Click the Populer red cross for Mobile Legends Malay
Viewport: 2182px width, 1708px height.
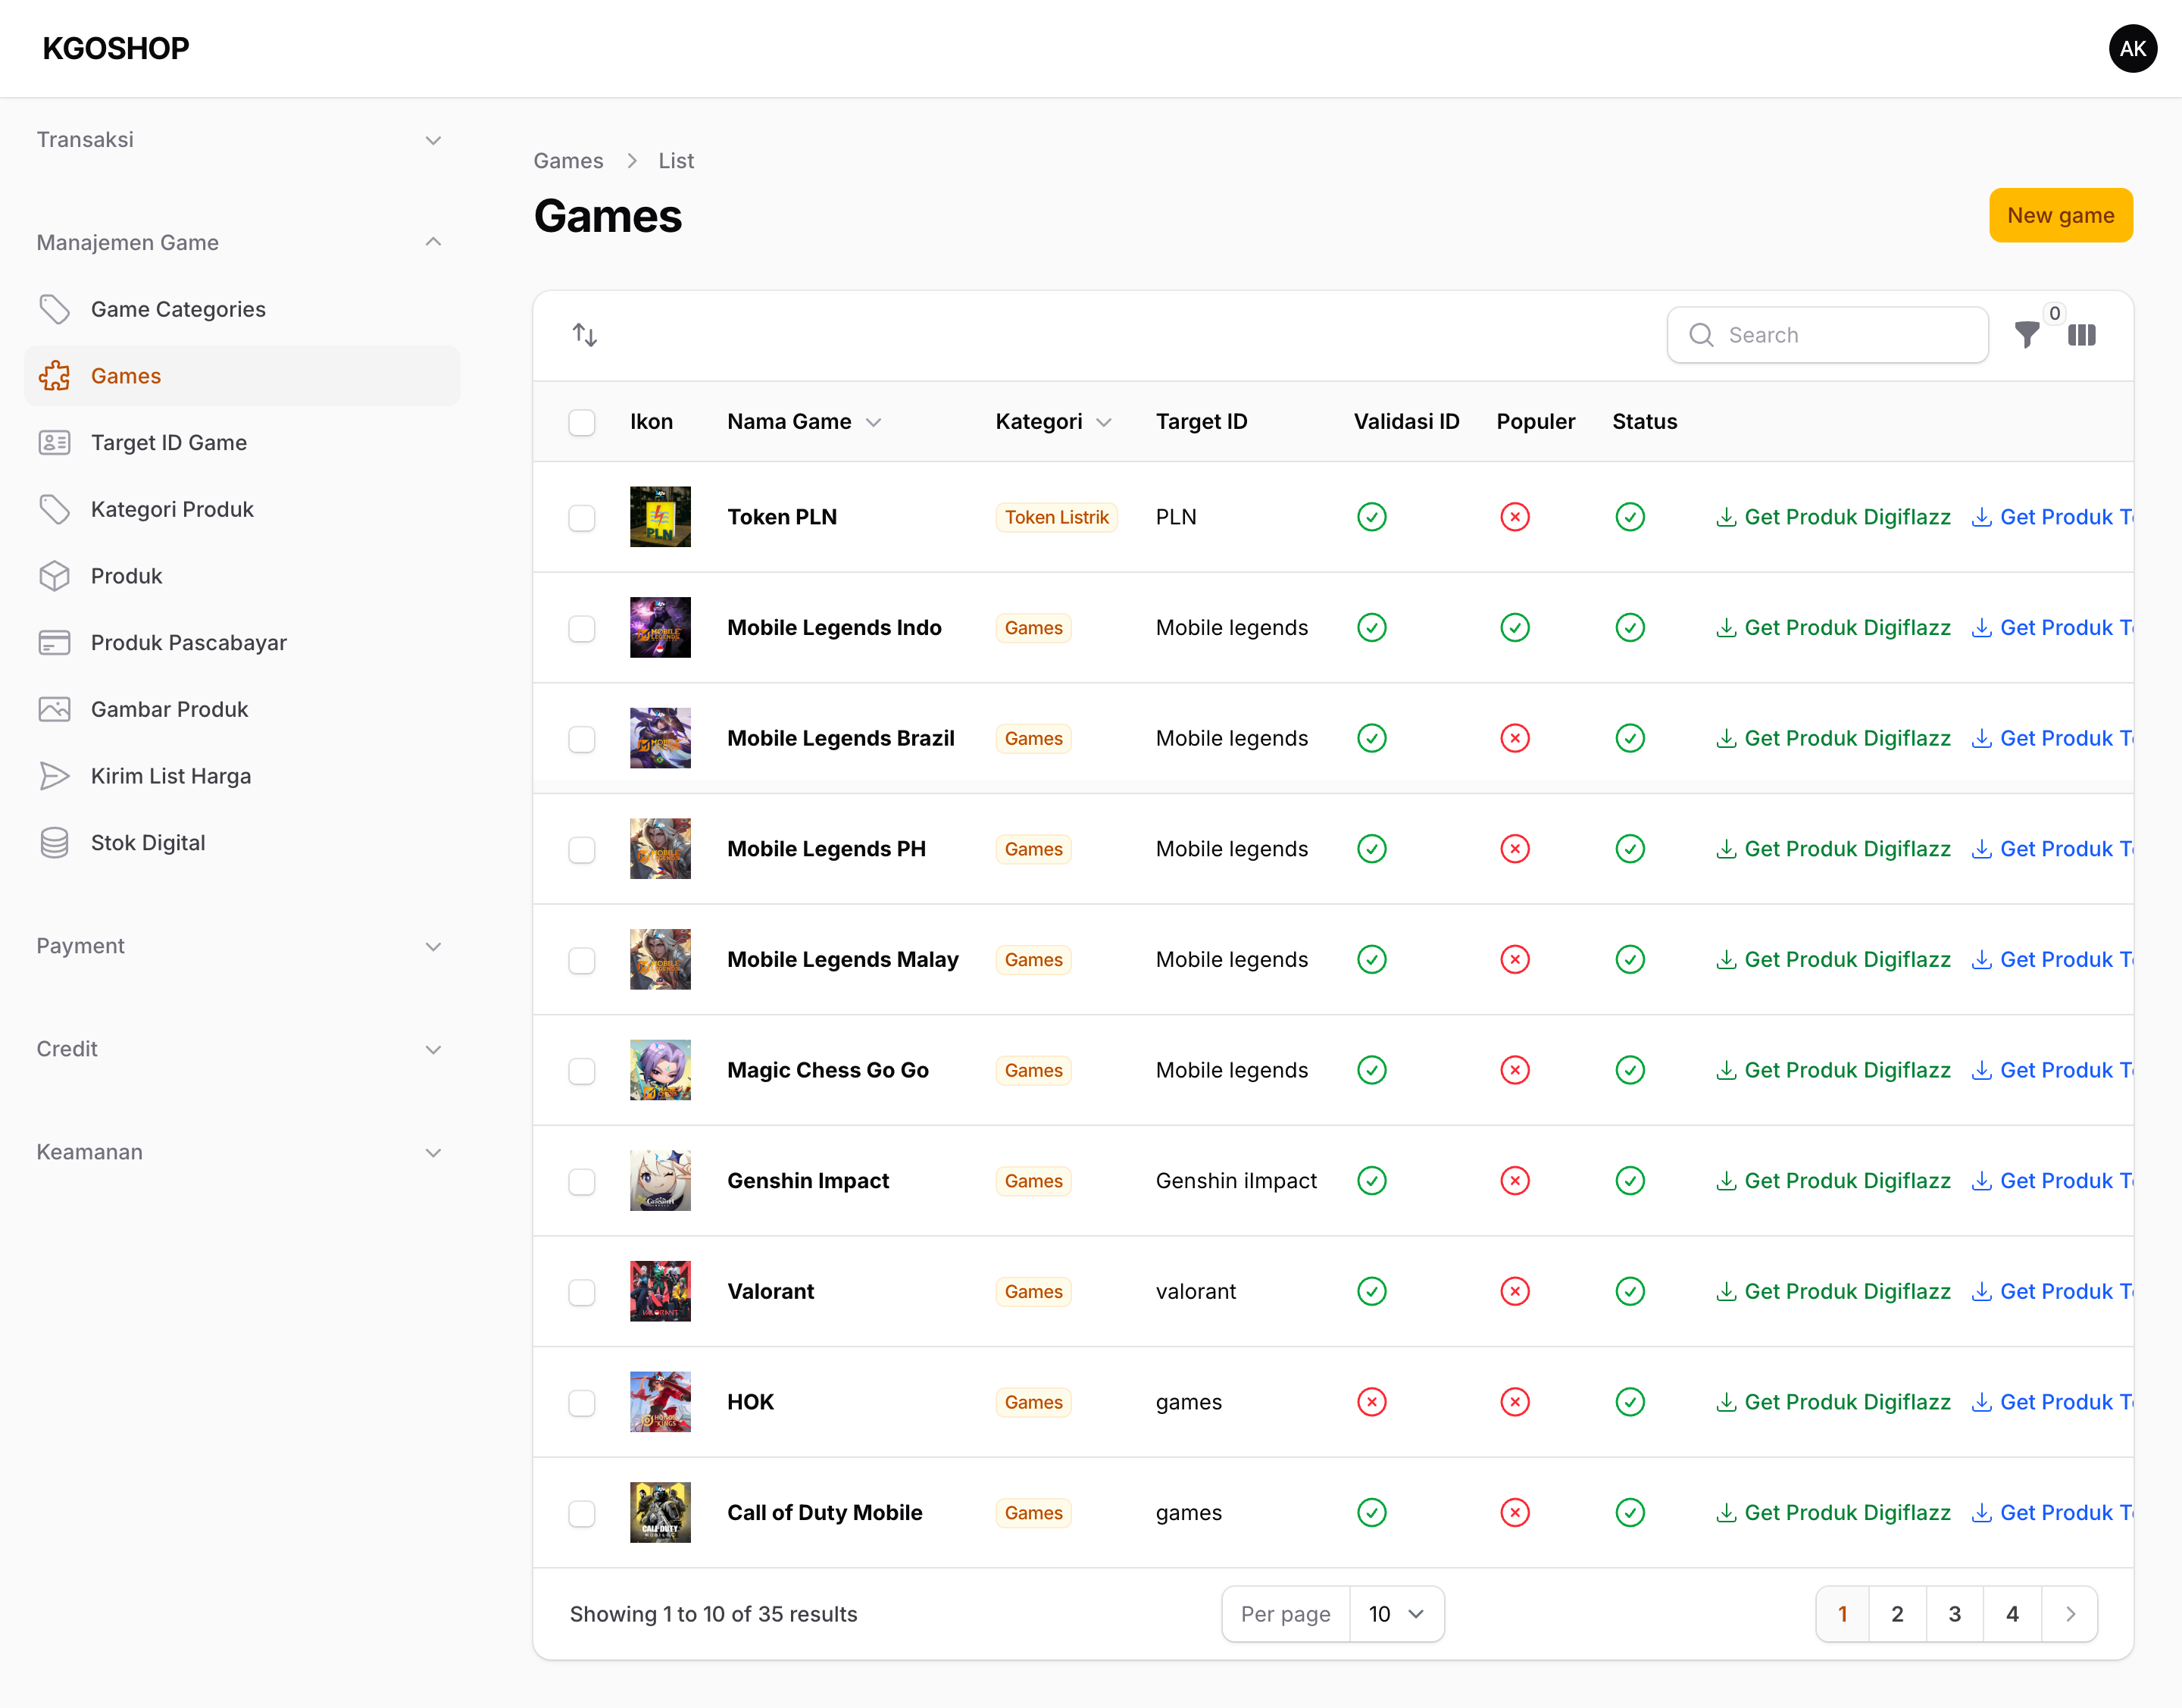pyautogui.click(x=1515, y=960)
